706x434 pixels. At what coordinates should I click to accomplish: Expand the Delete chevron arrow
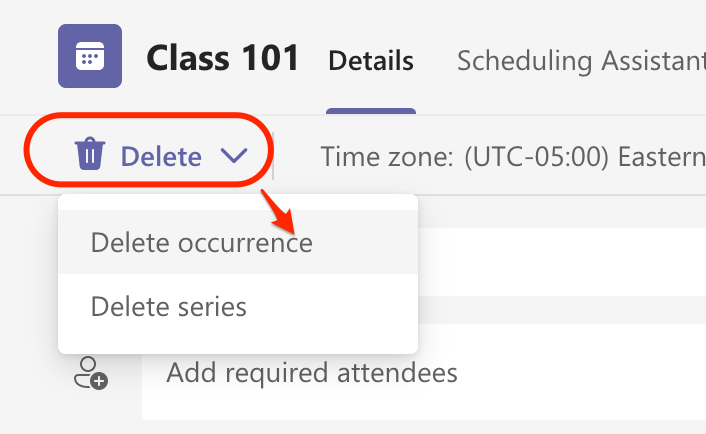click(x=234, y=156)
